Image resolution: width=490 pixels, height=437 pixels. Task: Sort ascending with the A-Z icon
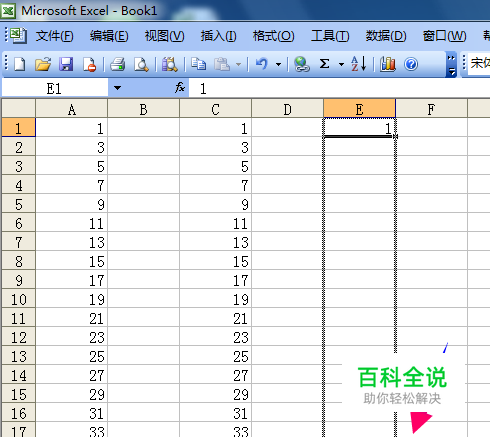tap(359, 64)
